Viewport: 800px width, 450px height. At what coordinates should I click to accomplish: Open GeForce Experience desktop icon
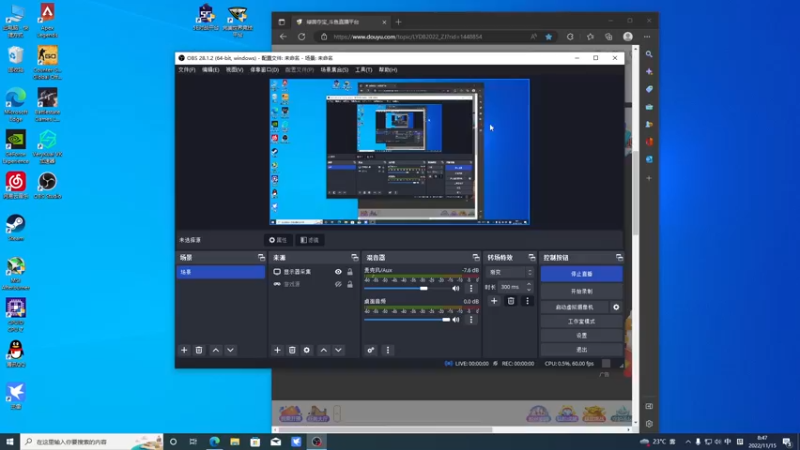point(16,147)
